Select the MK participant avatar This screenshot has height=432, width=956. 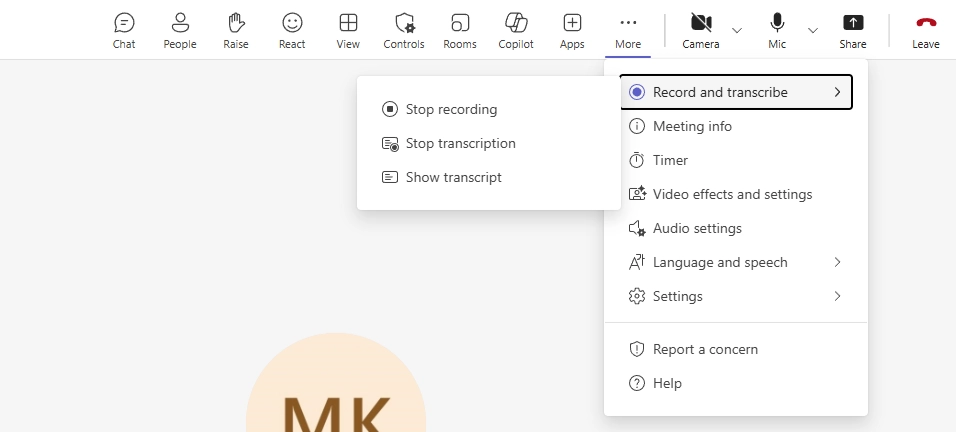coord(336,383)
